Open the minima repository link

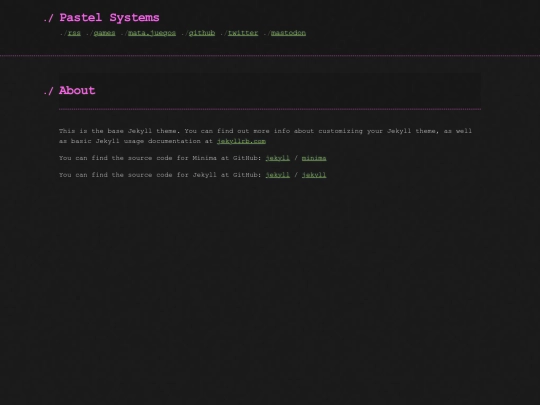(x=314, y=158)
